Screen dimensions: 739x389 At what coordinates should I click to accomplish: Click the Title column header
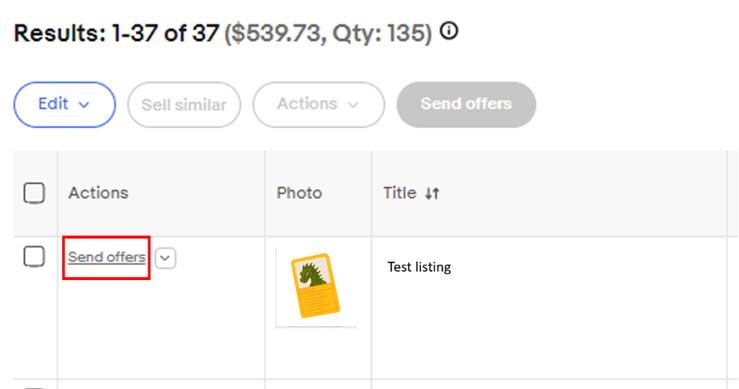coord(400,193)
